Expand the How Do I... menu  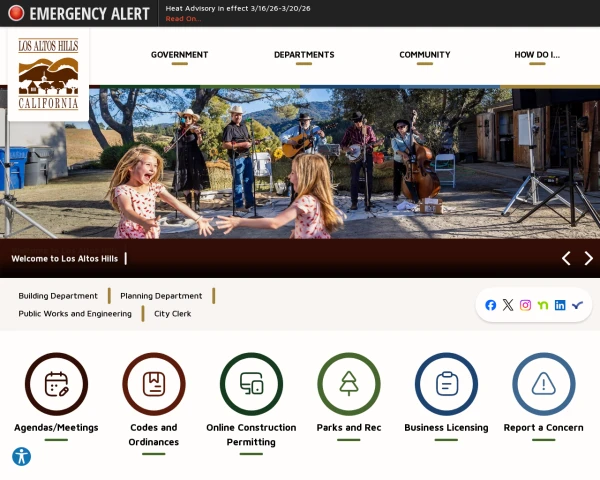(537, 55)
